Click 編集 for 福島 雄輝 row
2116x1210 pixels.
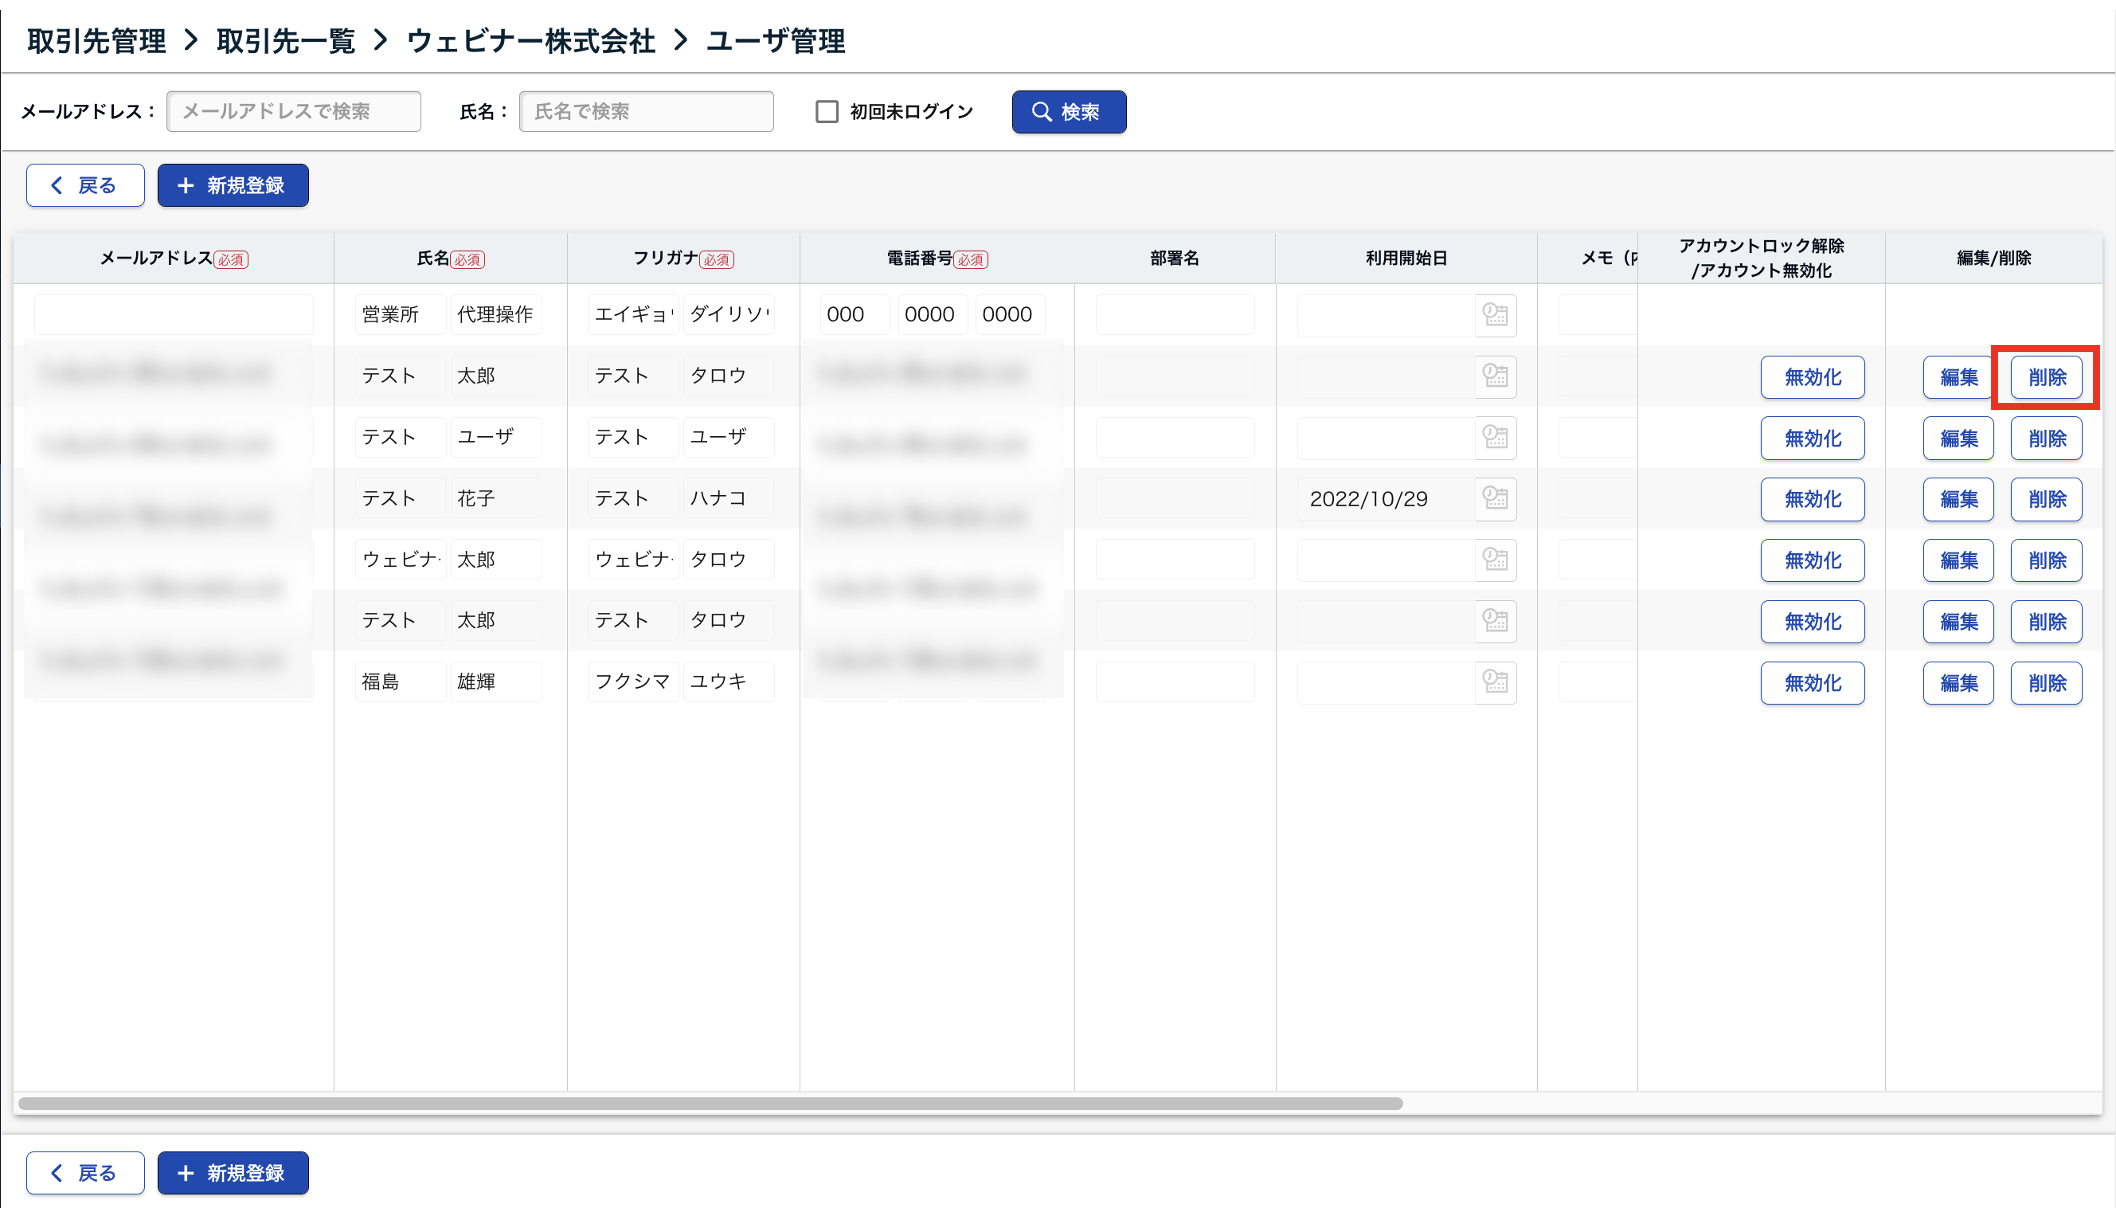click(1958, 683)
